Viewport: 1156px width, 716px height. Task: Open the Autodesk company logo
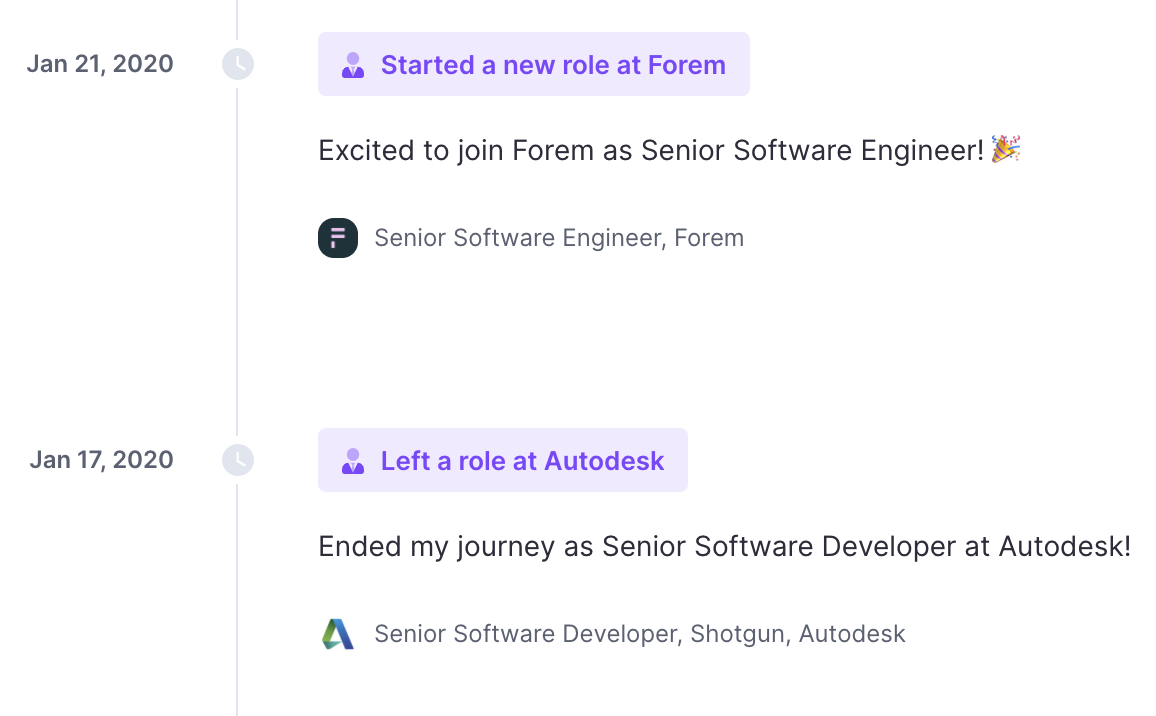pyautogui.click(x=337, y=633)
